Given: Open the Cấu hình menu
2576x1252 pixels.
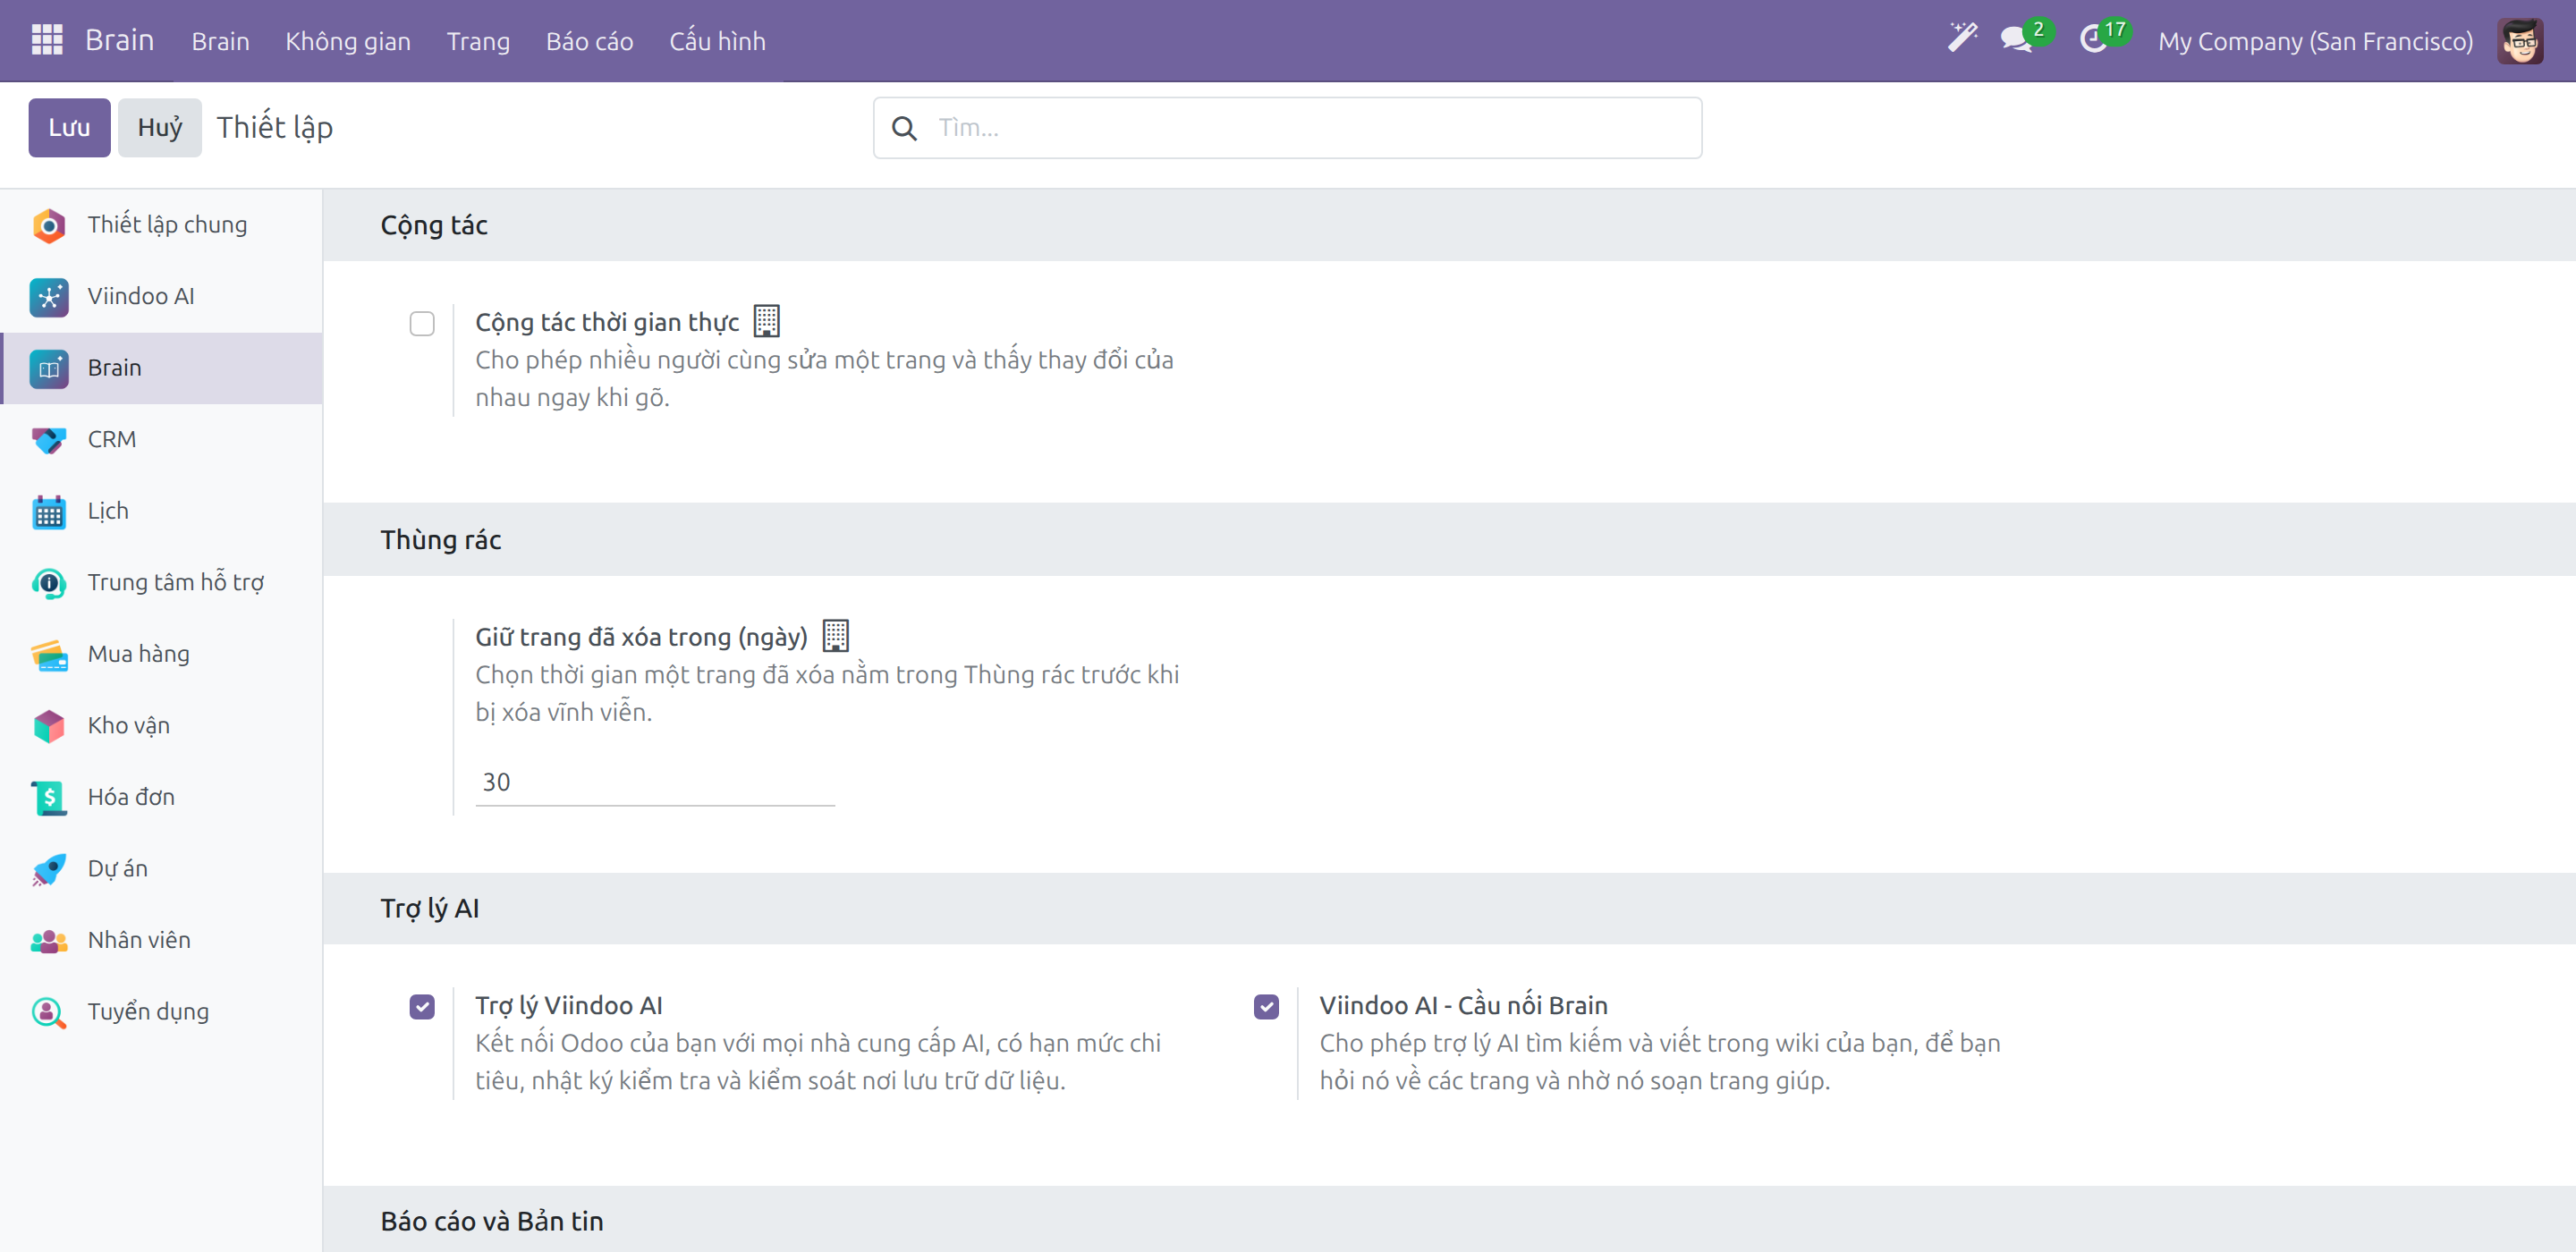Looking at the screenshot, I should pos(717,41).
